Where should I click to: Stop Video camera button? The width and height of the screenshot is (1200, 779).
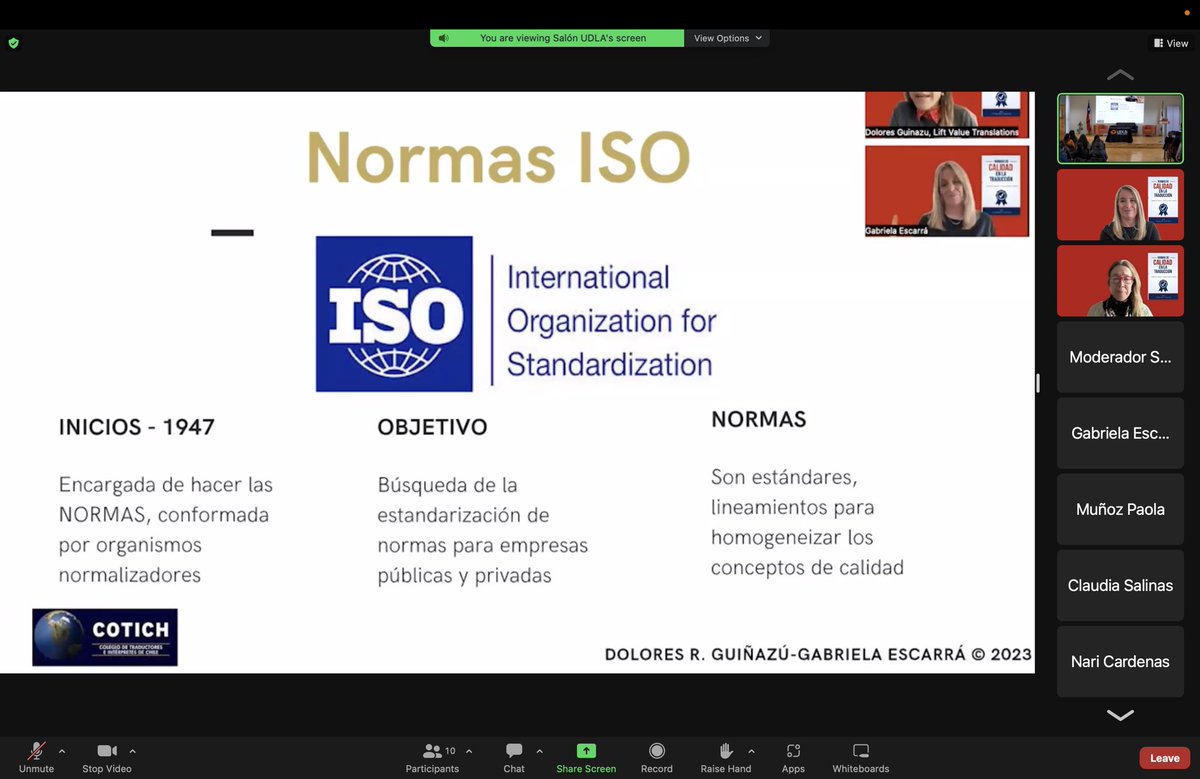click(106, 757)
